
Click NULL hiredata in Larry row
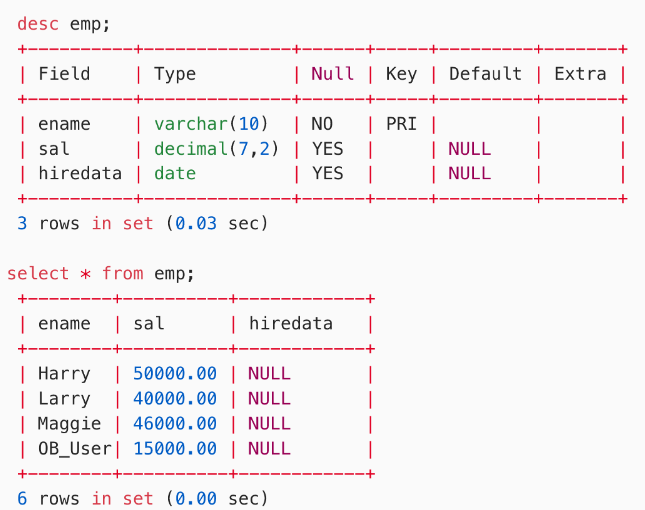[x=269, y=399]
